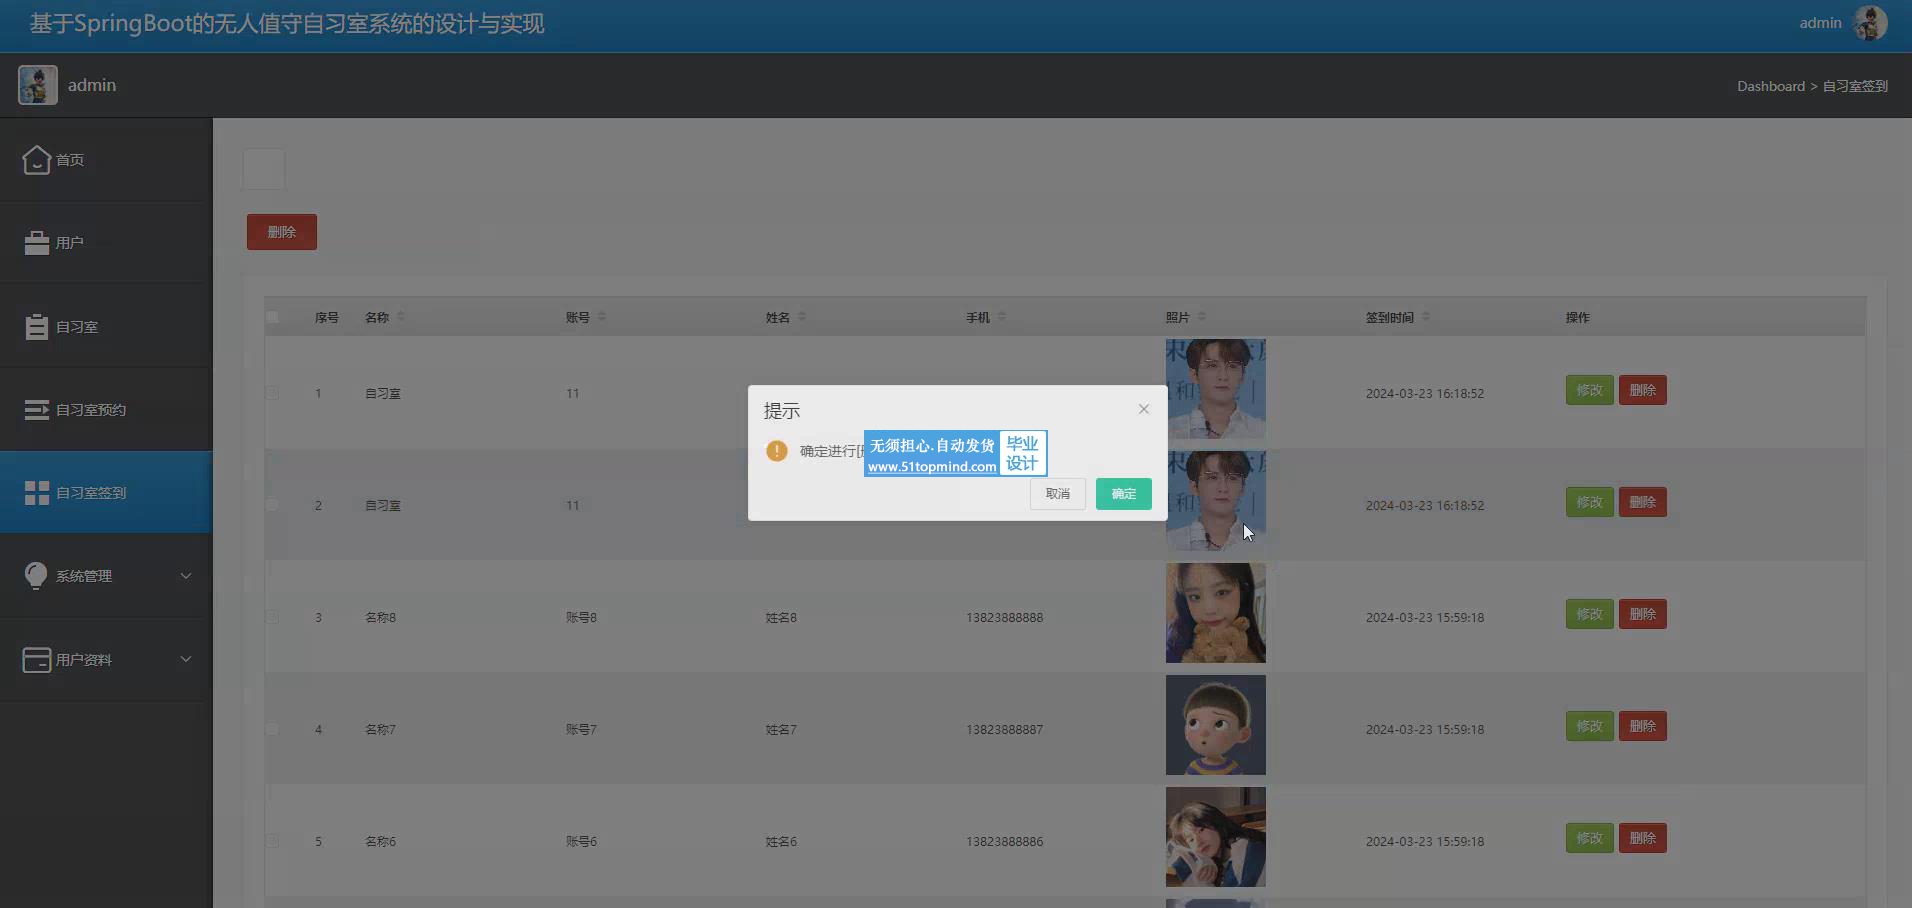Sort by 名称 column arrows
The width and height of the screenshot is (1912, 908).
(x=401, y=317)
